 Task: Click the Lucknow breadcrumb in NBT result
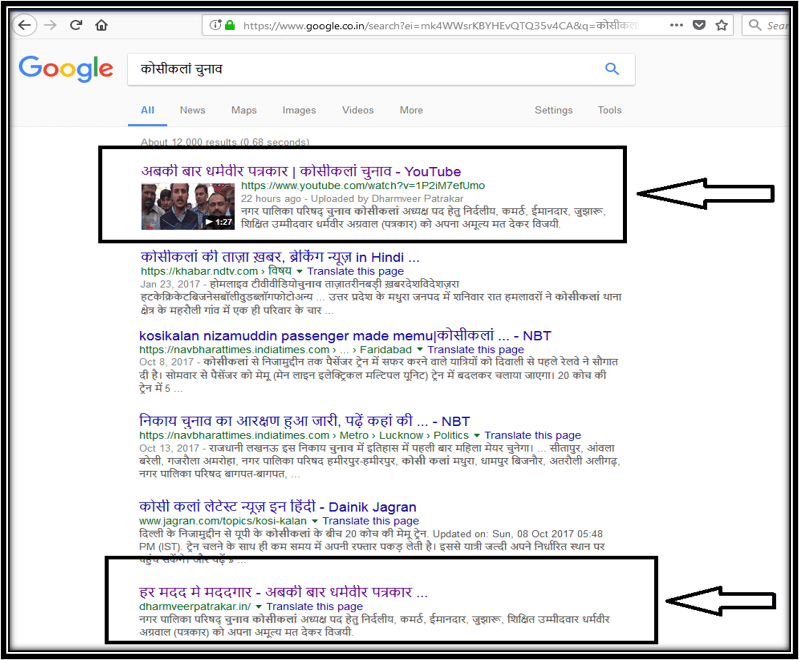click(x=401, y=435)
